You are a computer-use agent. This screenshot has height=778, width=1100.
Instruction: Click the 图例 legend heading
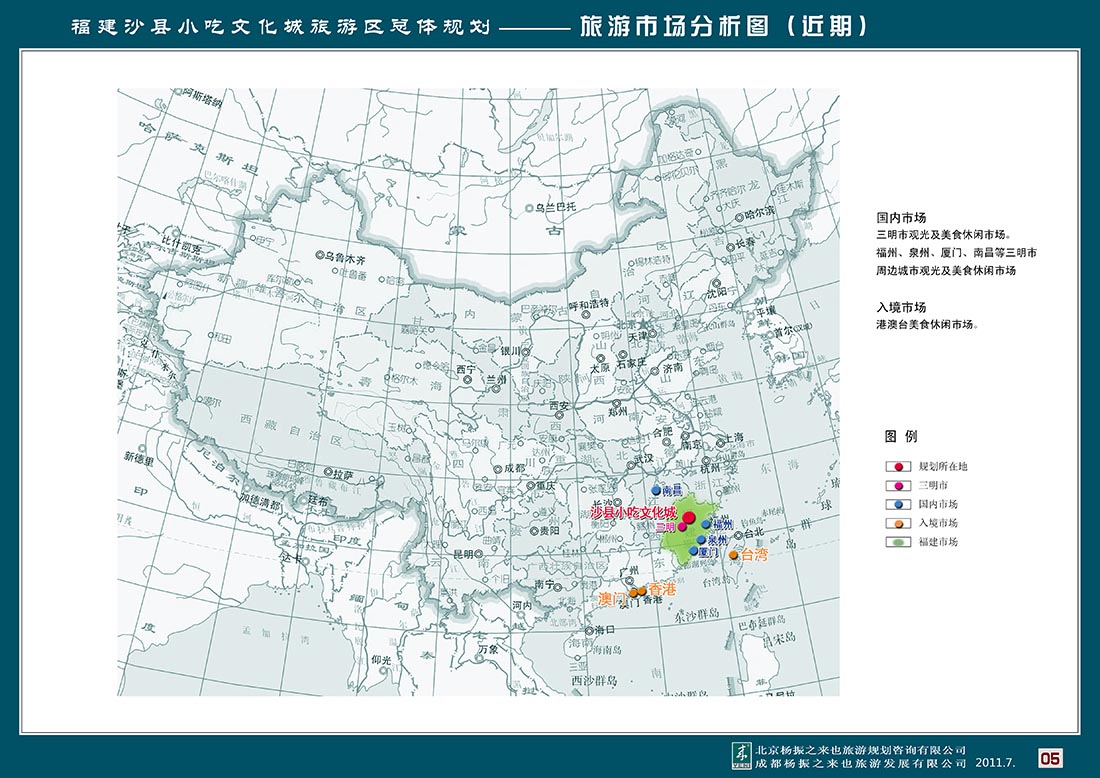pyautogui.click(x=900, y=437)
